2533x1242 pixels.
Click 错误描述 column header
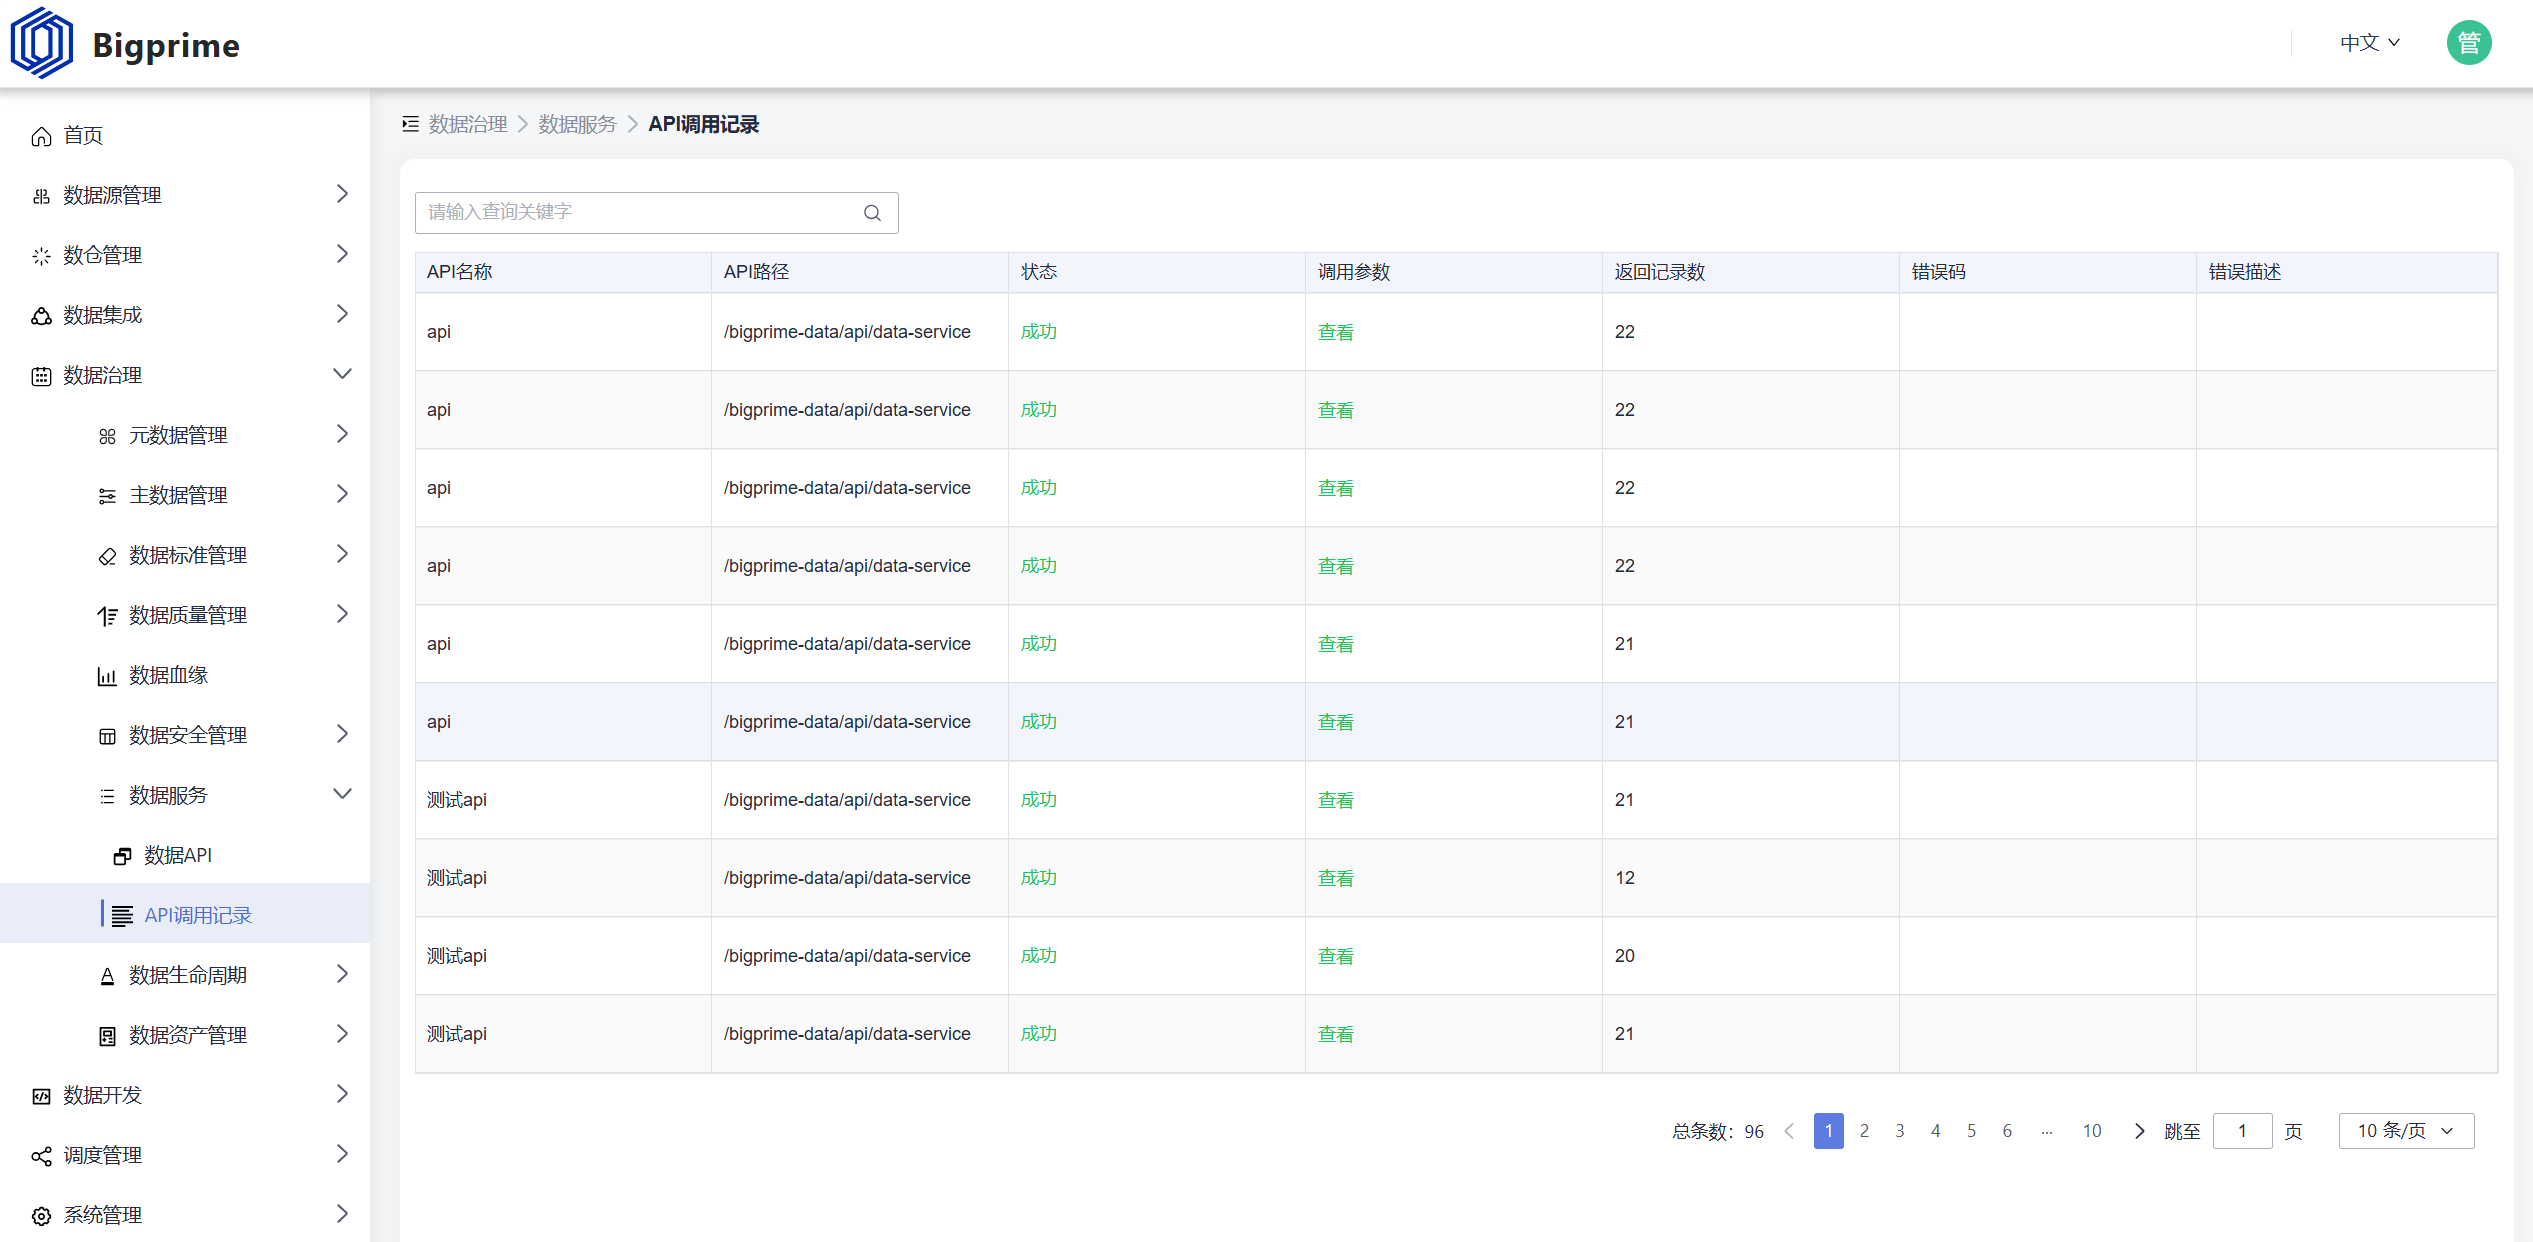point(2346,272)
